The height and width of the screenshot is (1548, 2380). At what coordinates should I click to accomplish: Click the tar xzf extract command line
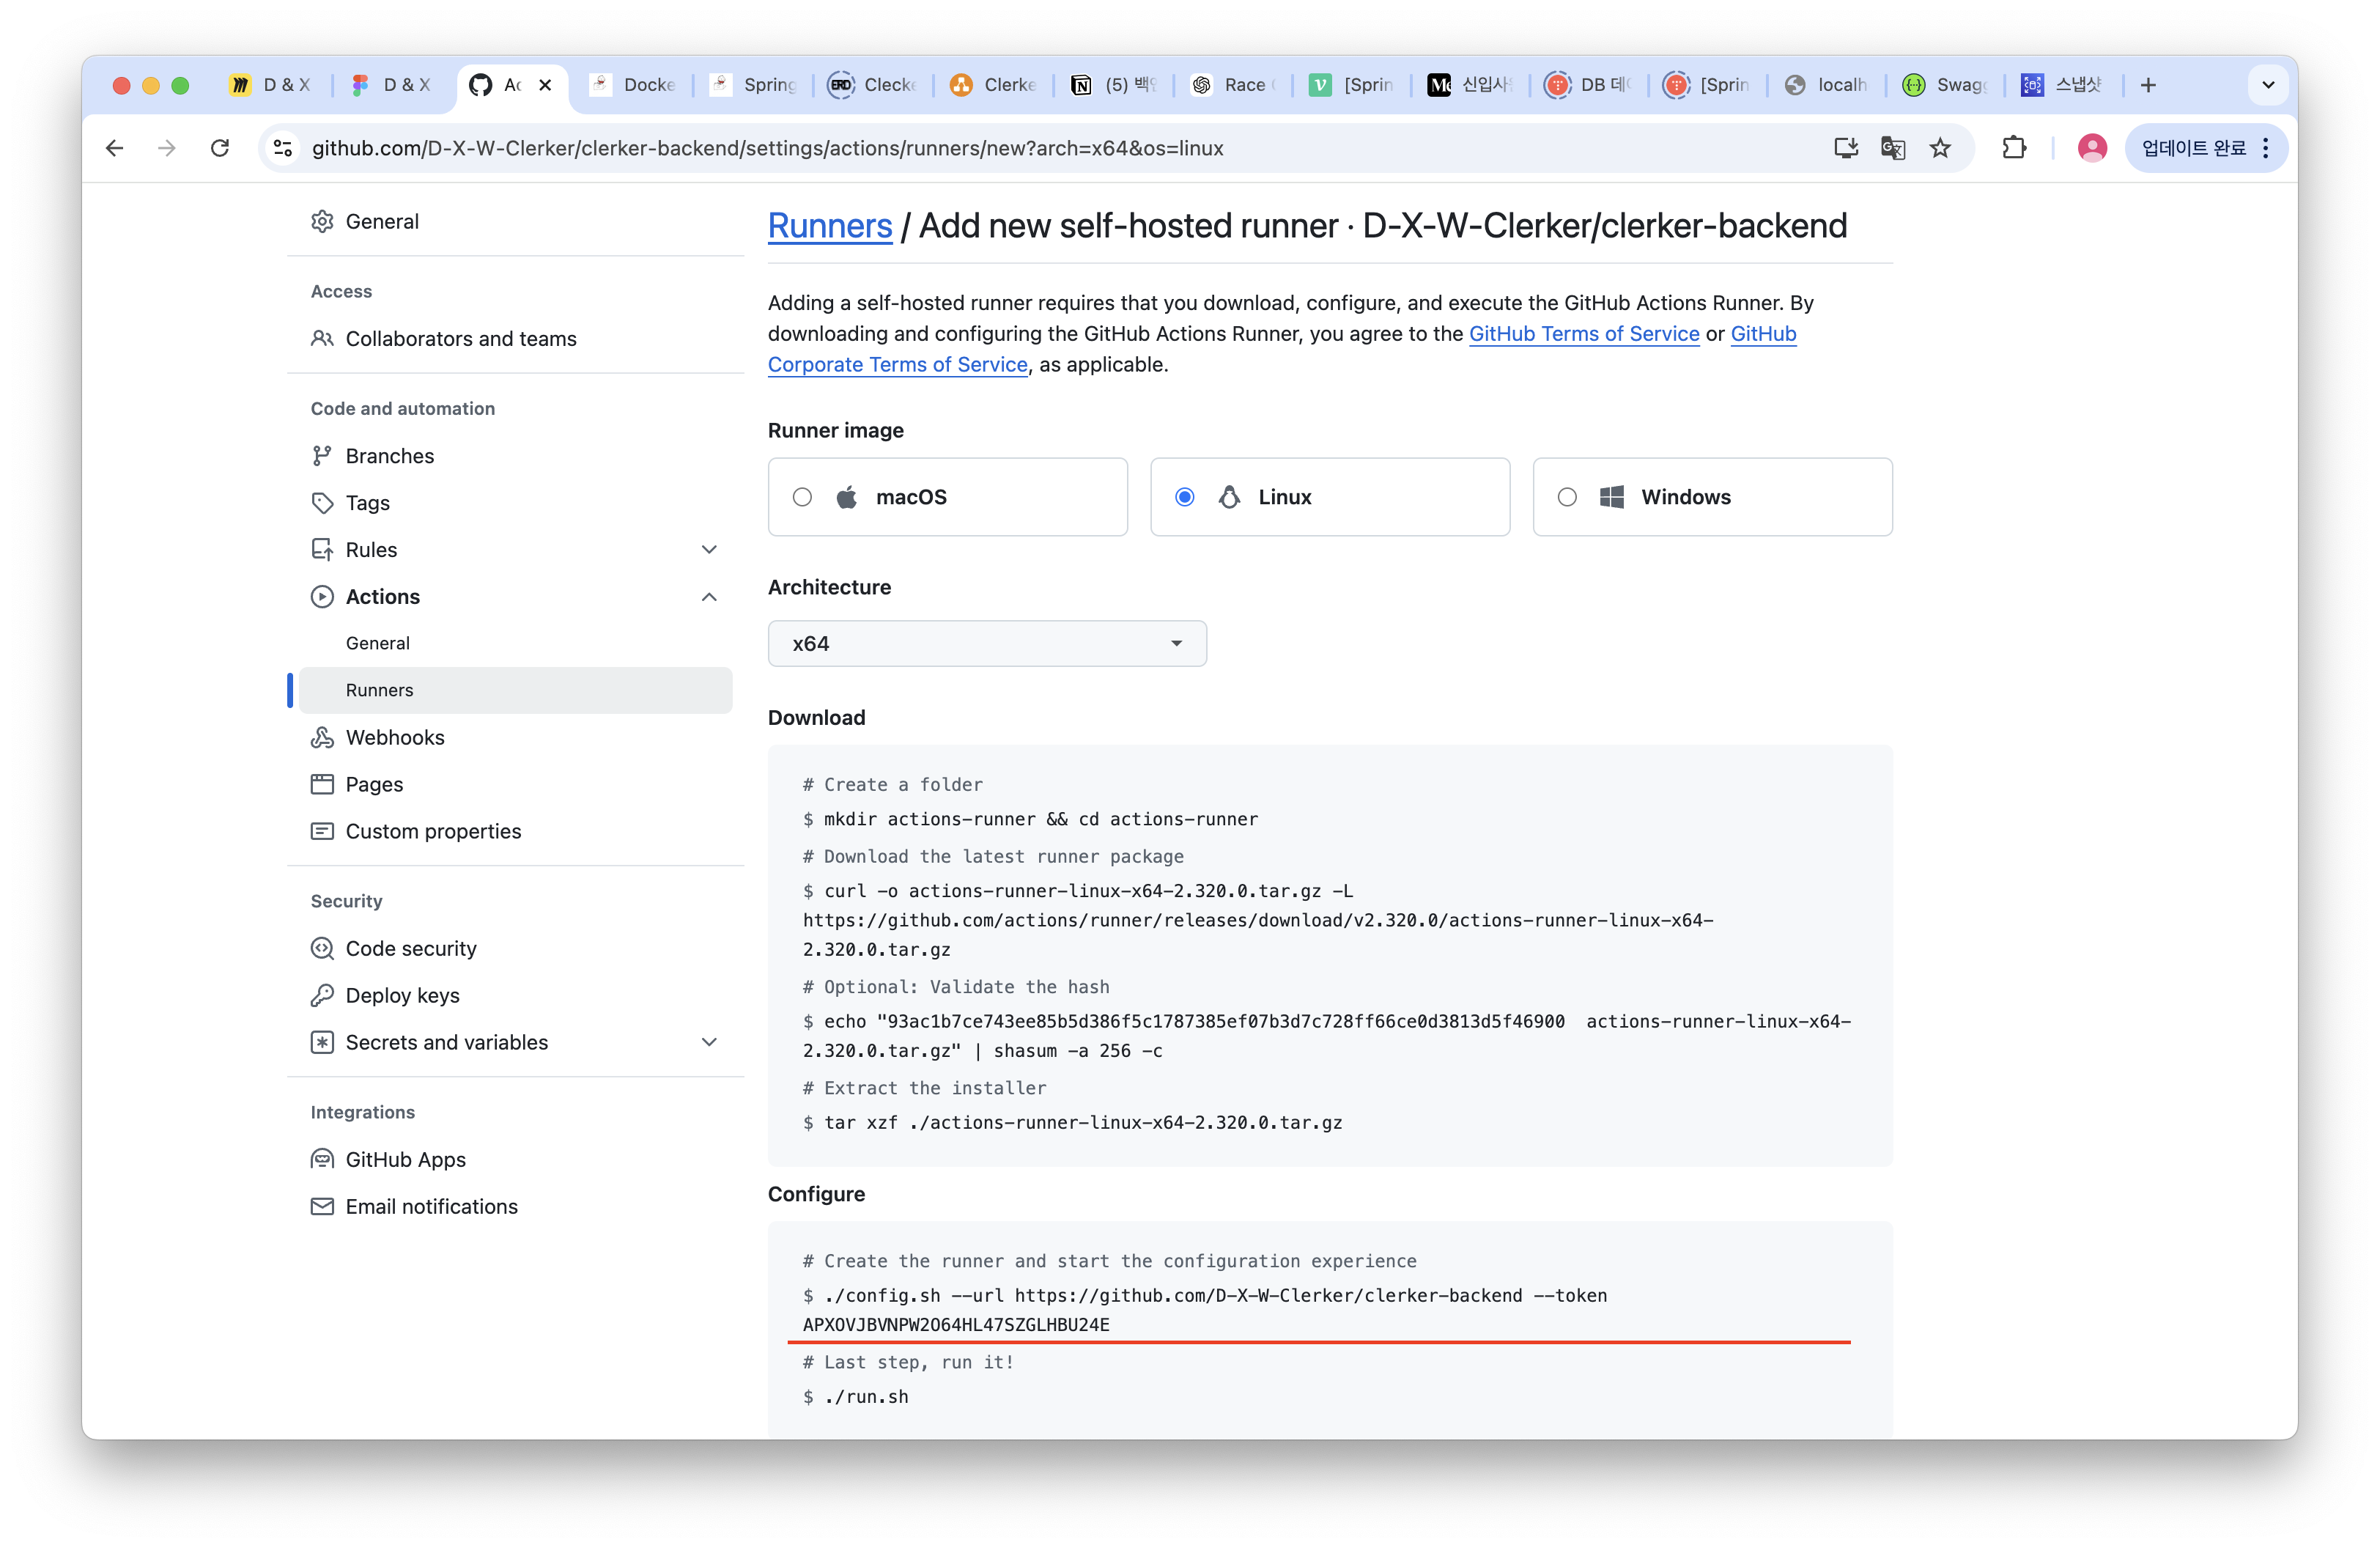(x=1072, y=1123)
